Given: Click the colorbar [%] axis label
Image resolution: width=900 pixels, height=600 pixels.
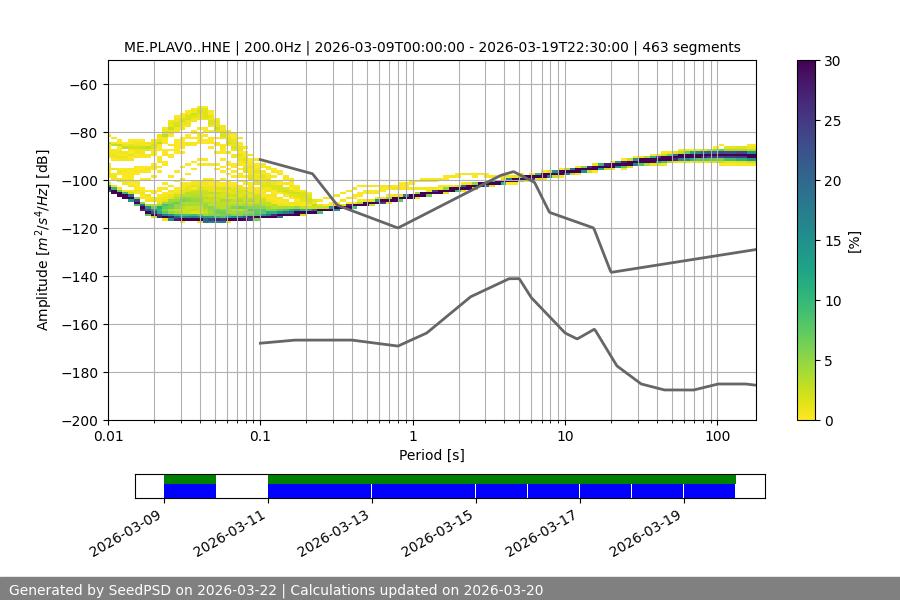Looking at the screenshot, I should [x=854, y=241].
